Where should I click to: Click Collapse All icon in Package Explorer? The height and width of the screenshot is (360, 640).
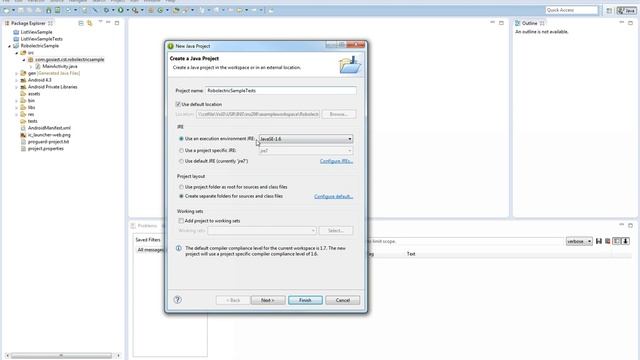81,23
